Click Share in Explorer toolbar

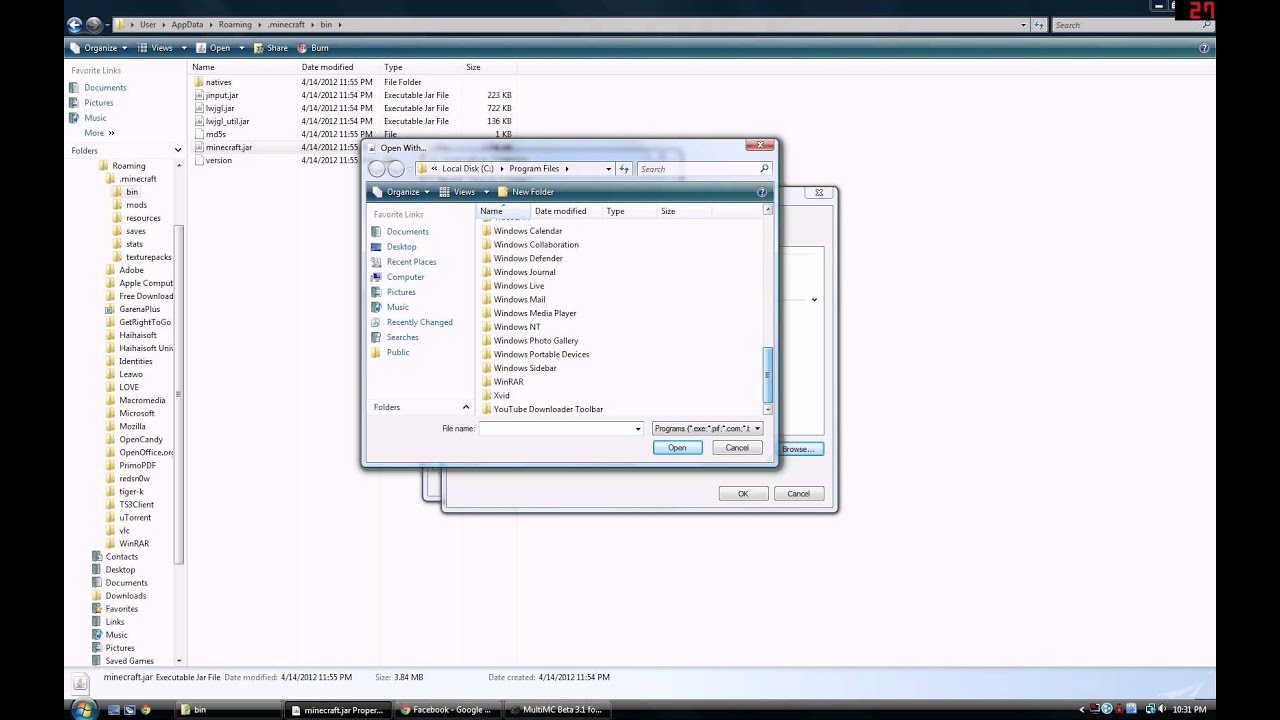click(x=271, y=48)
